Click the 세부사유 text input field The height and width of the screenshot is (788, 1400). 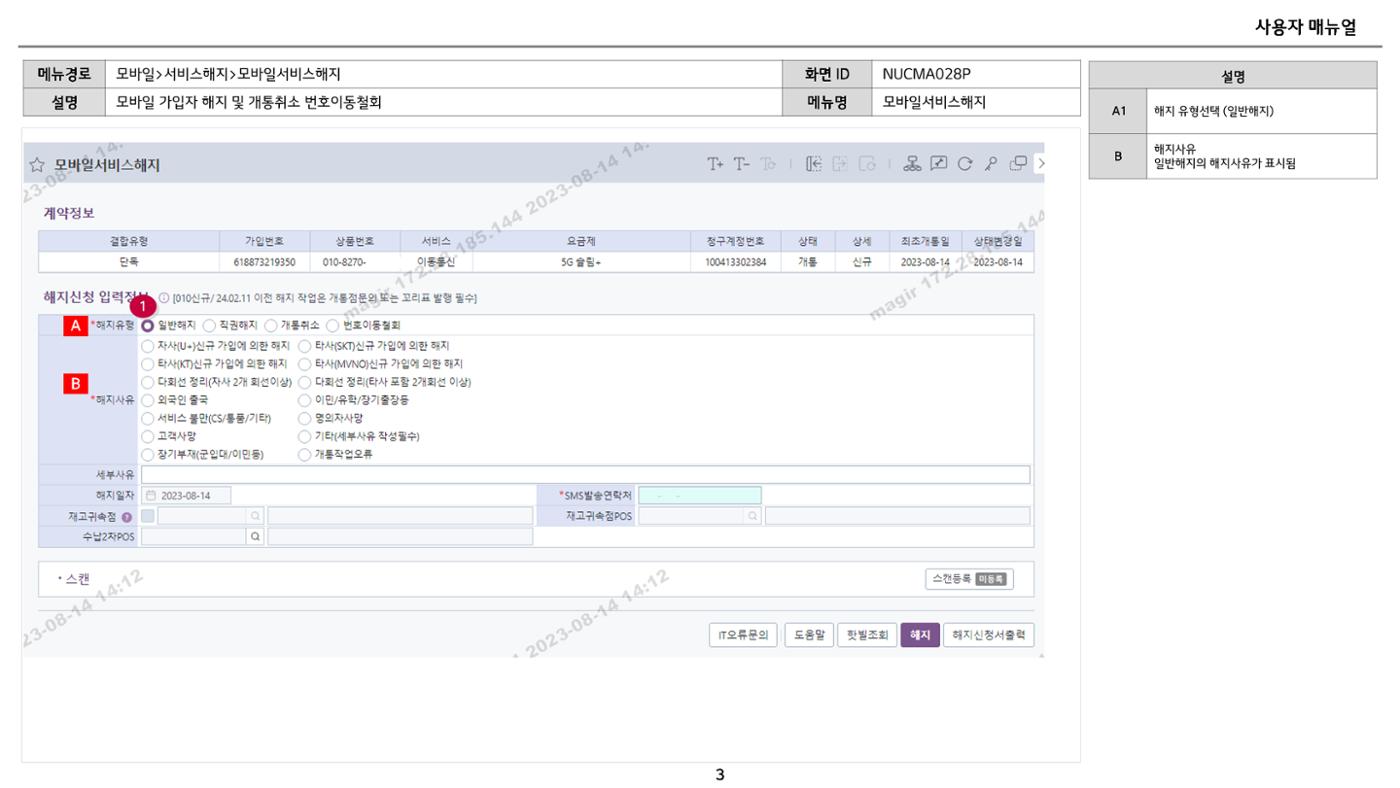pyautogui.click(x=585, y=474)
